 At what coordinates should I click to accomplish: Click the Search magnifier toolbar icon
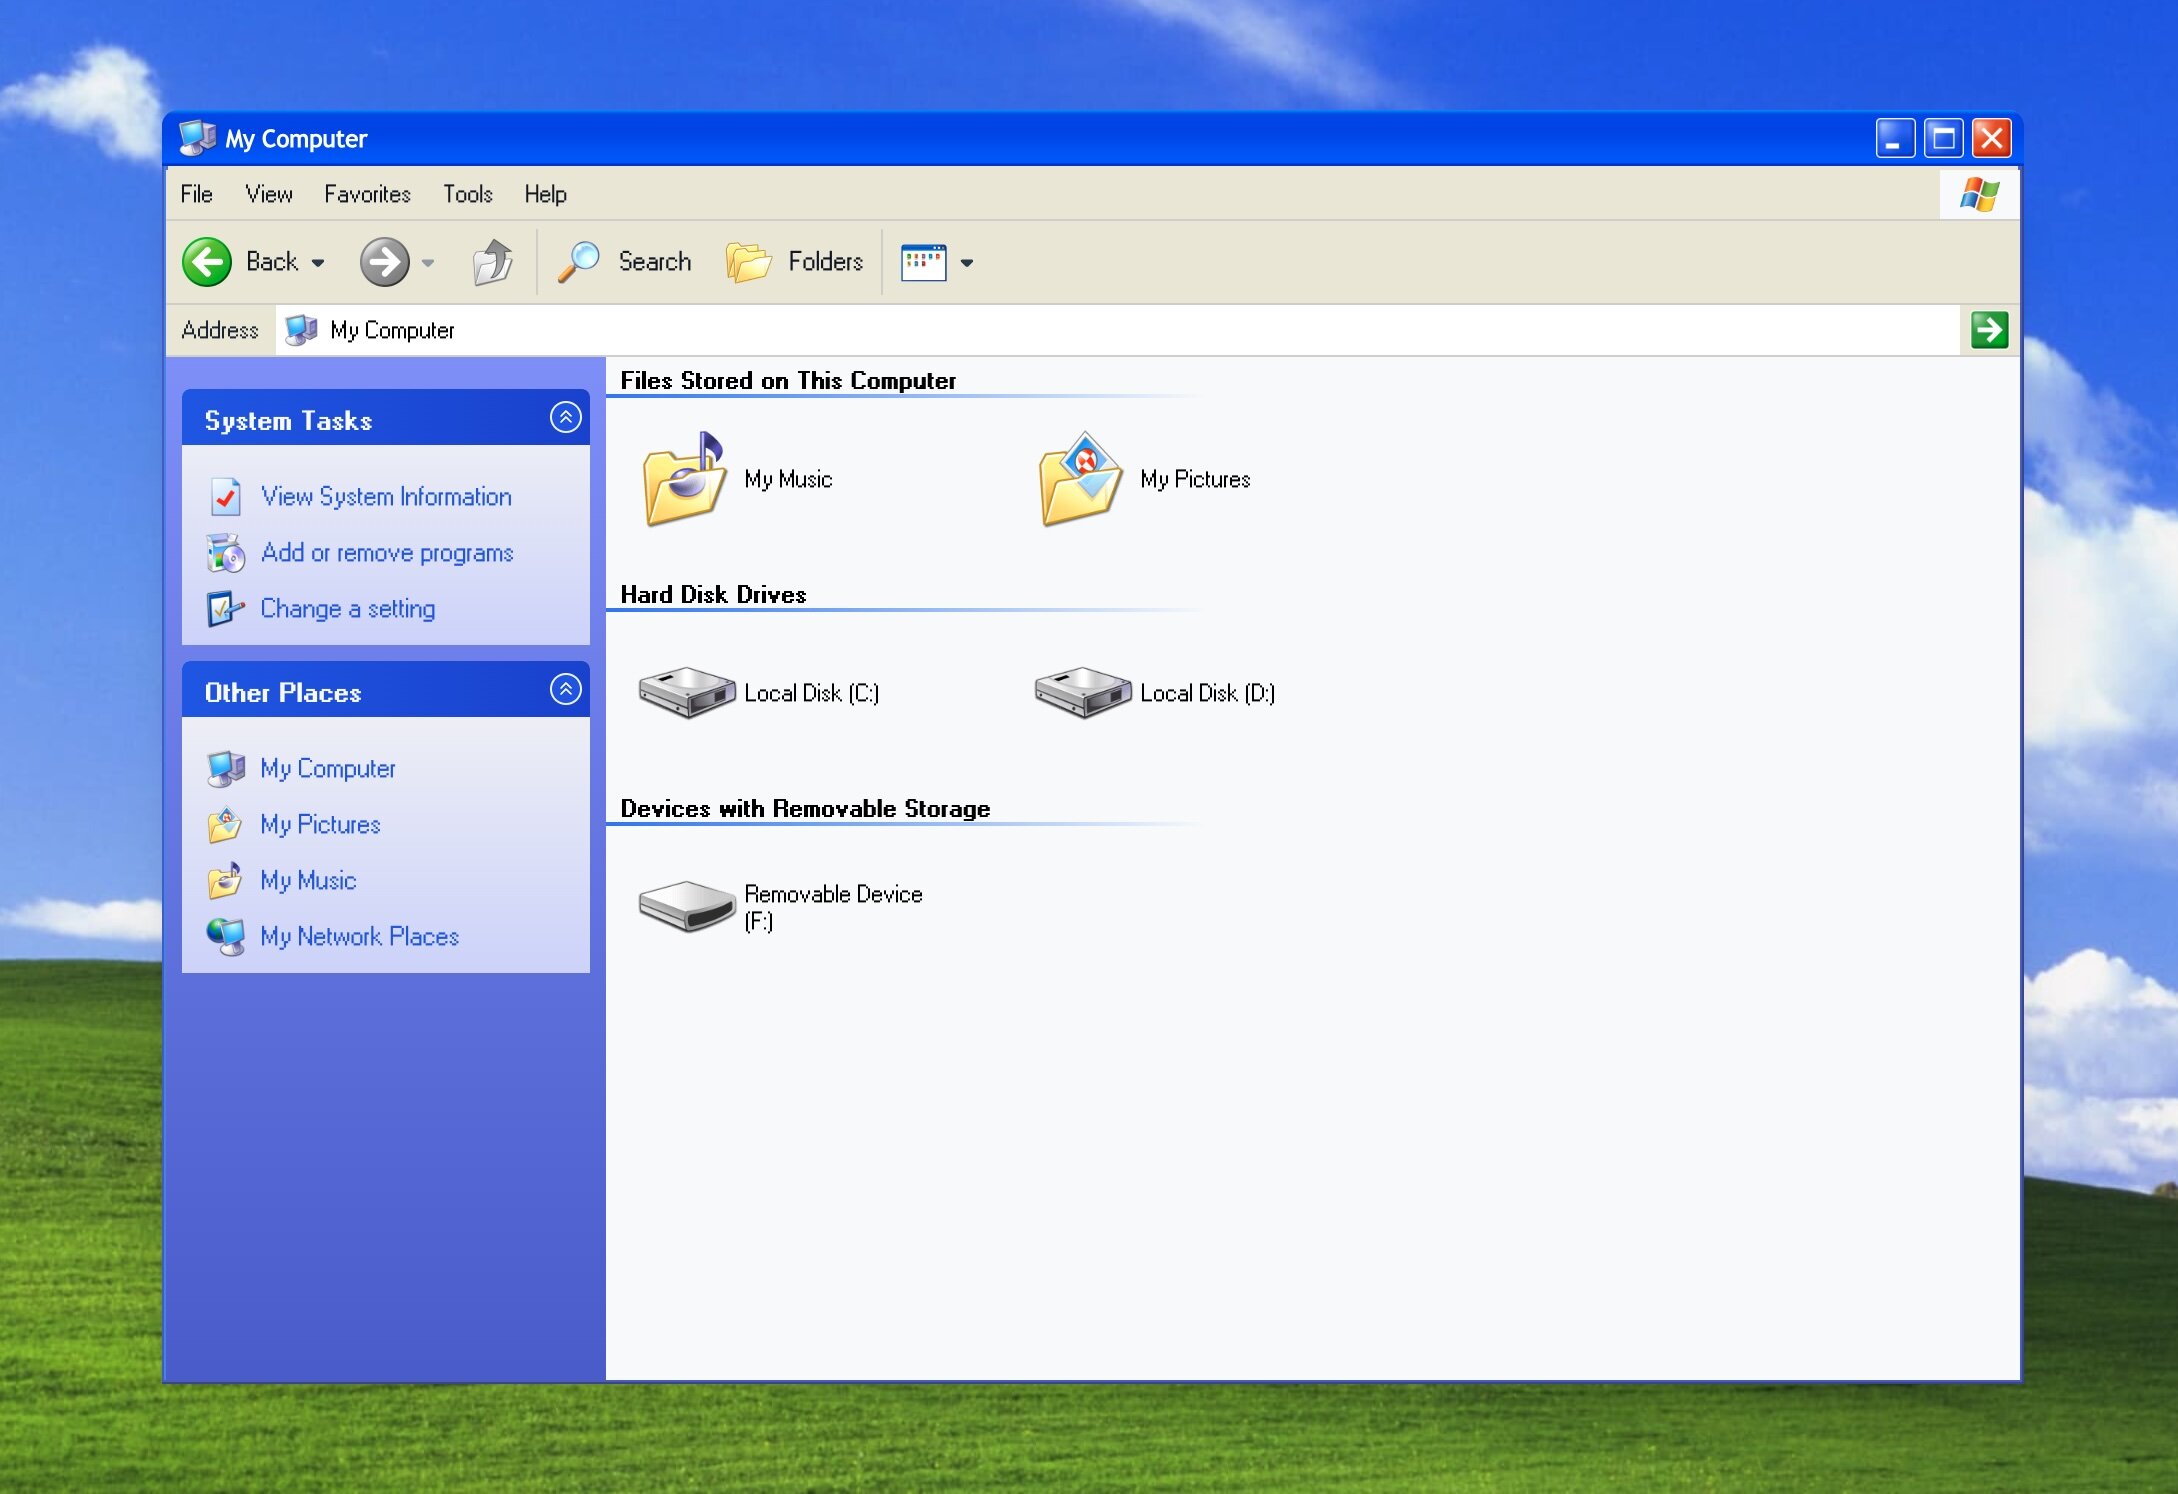coord(579,262)
